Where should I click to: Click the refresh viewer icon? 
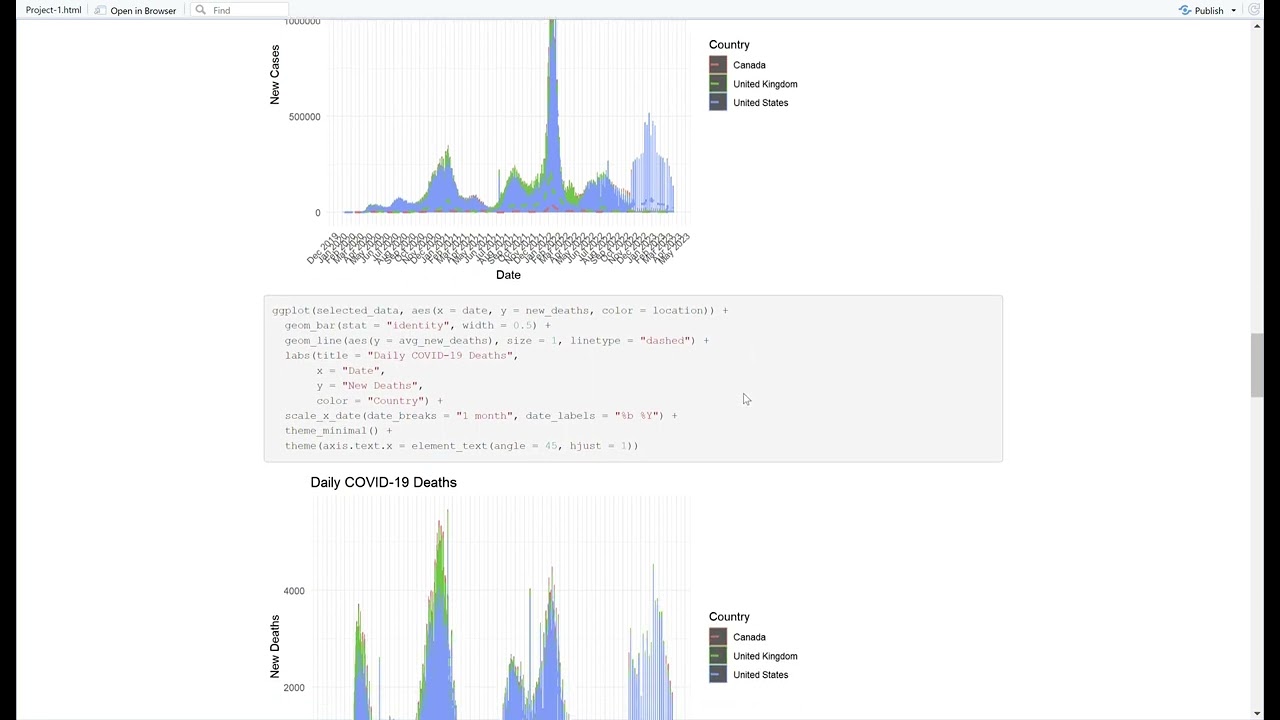tap(1254, 10)
